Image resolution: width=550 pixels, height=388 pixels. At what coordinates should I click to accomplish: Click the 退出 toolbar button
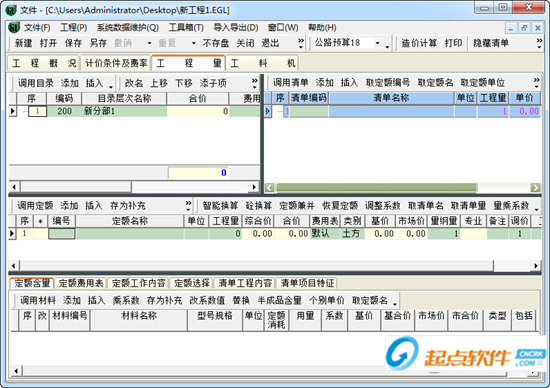click(270, 43)
